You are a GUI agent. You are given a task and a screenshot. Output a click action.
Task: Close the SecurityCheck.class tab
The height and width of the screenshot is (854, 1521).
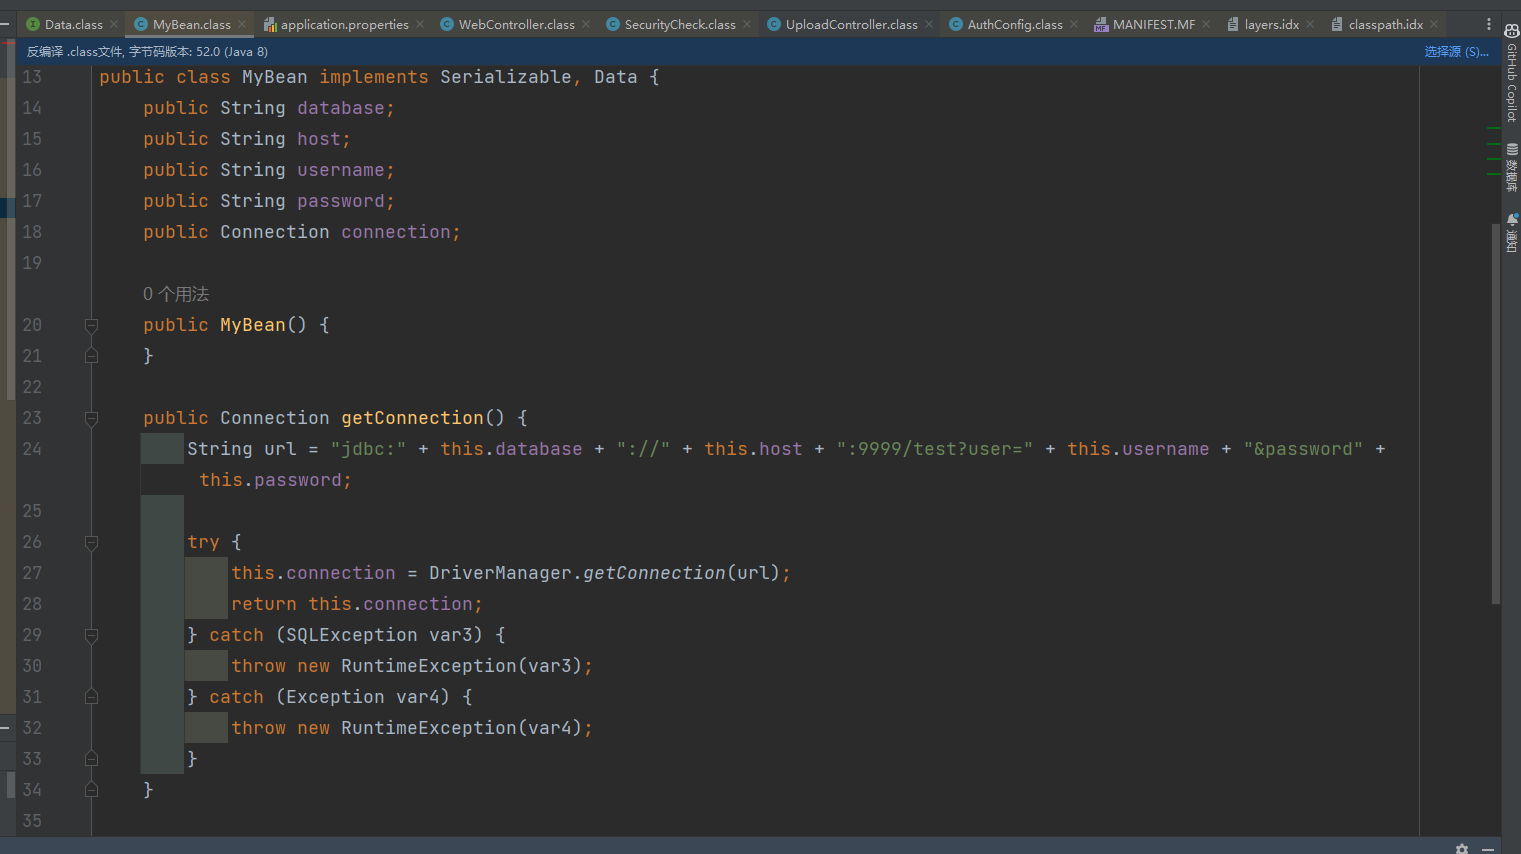point(747,24)
